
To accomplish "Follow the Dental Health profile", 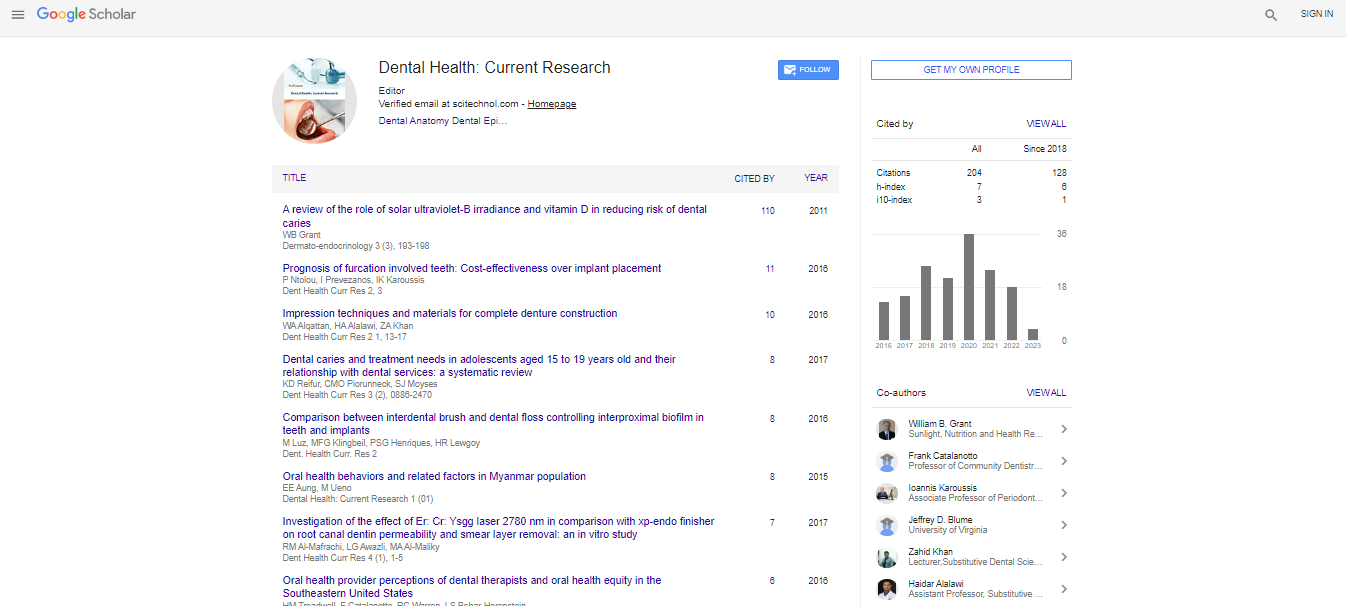I will [x=808, y=70].
